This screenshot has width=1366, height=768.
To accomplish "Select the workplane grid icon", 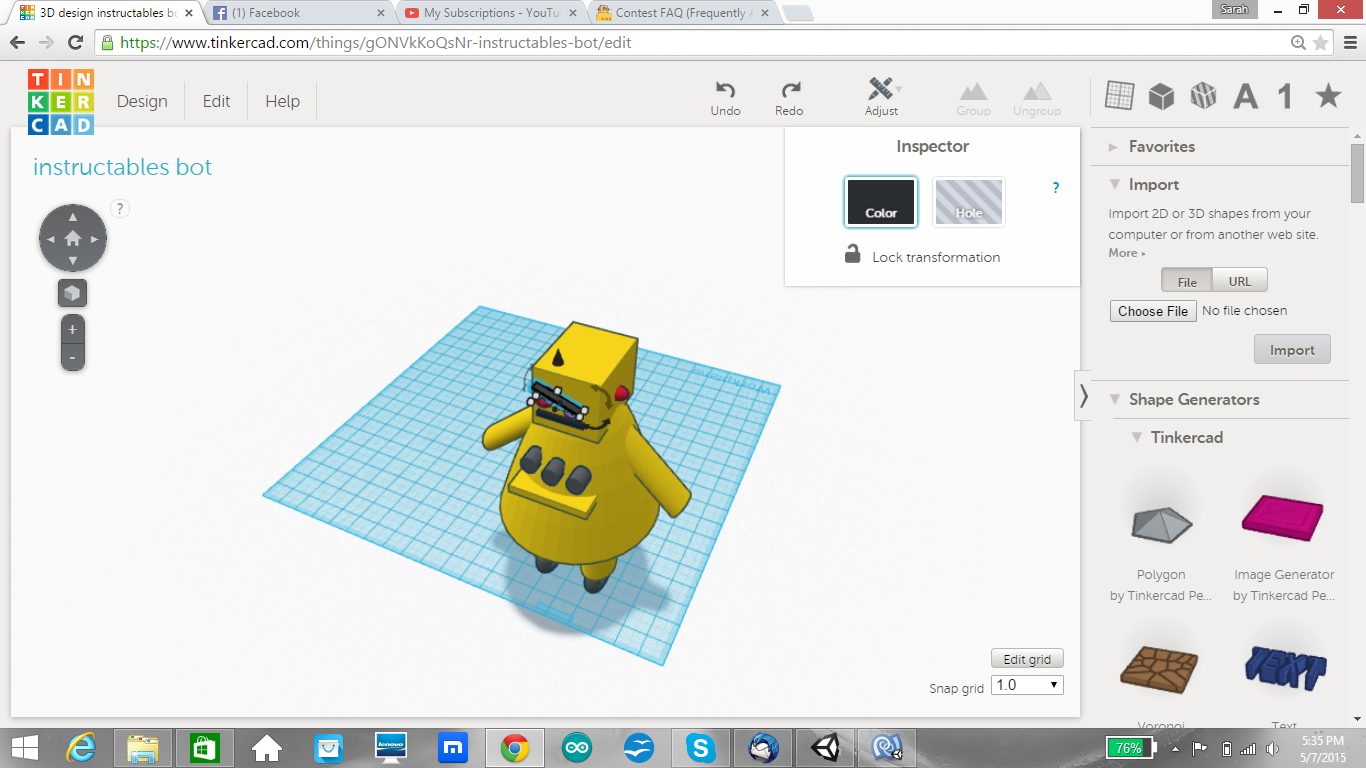I will tap(1119, 96).
